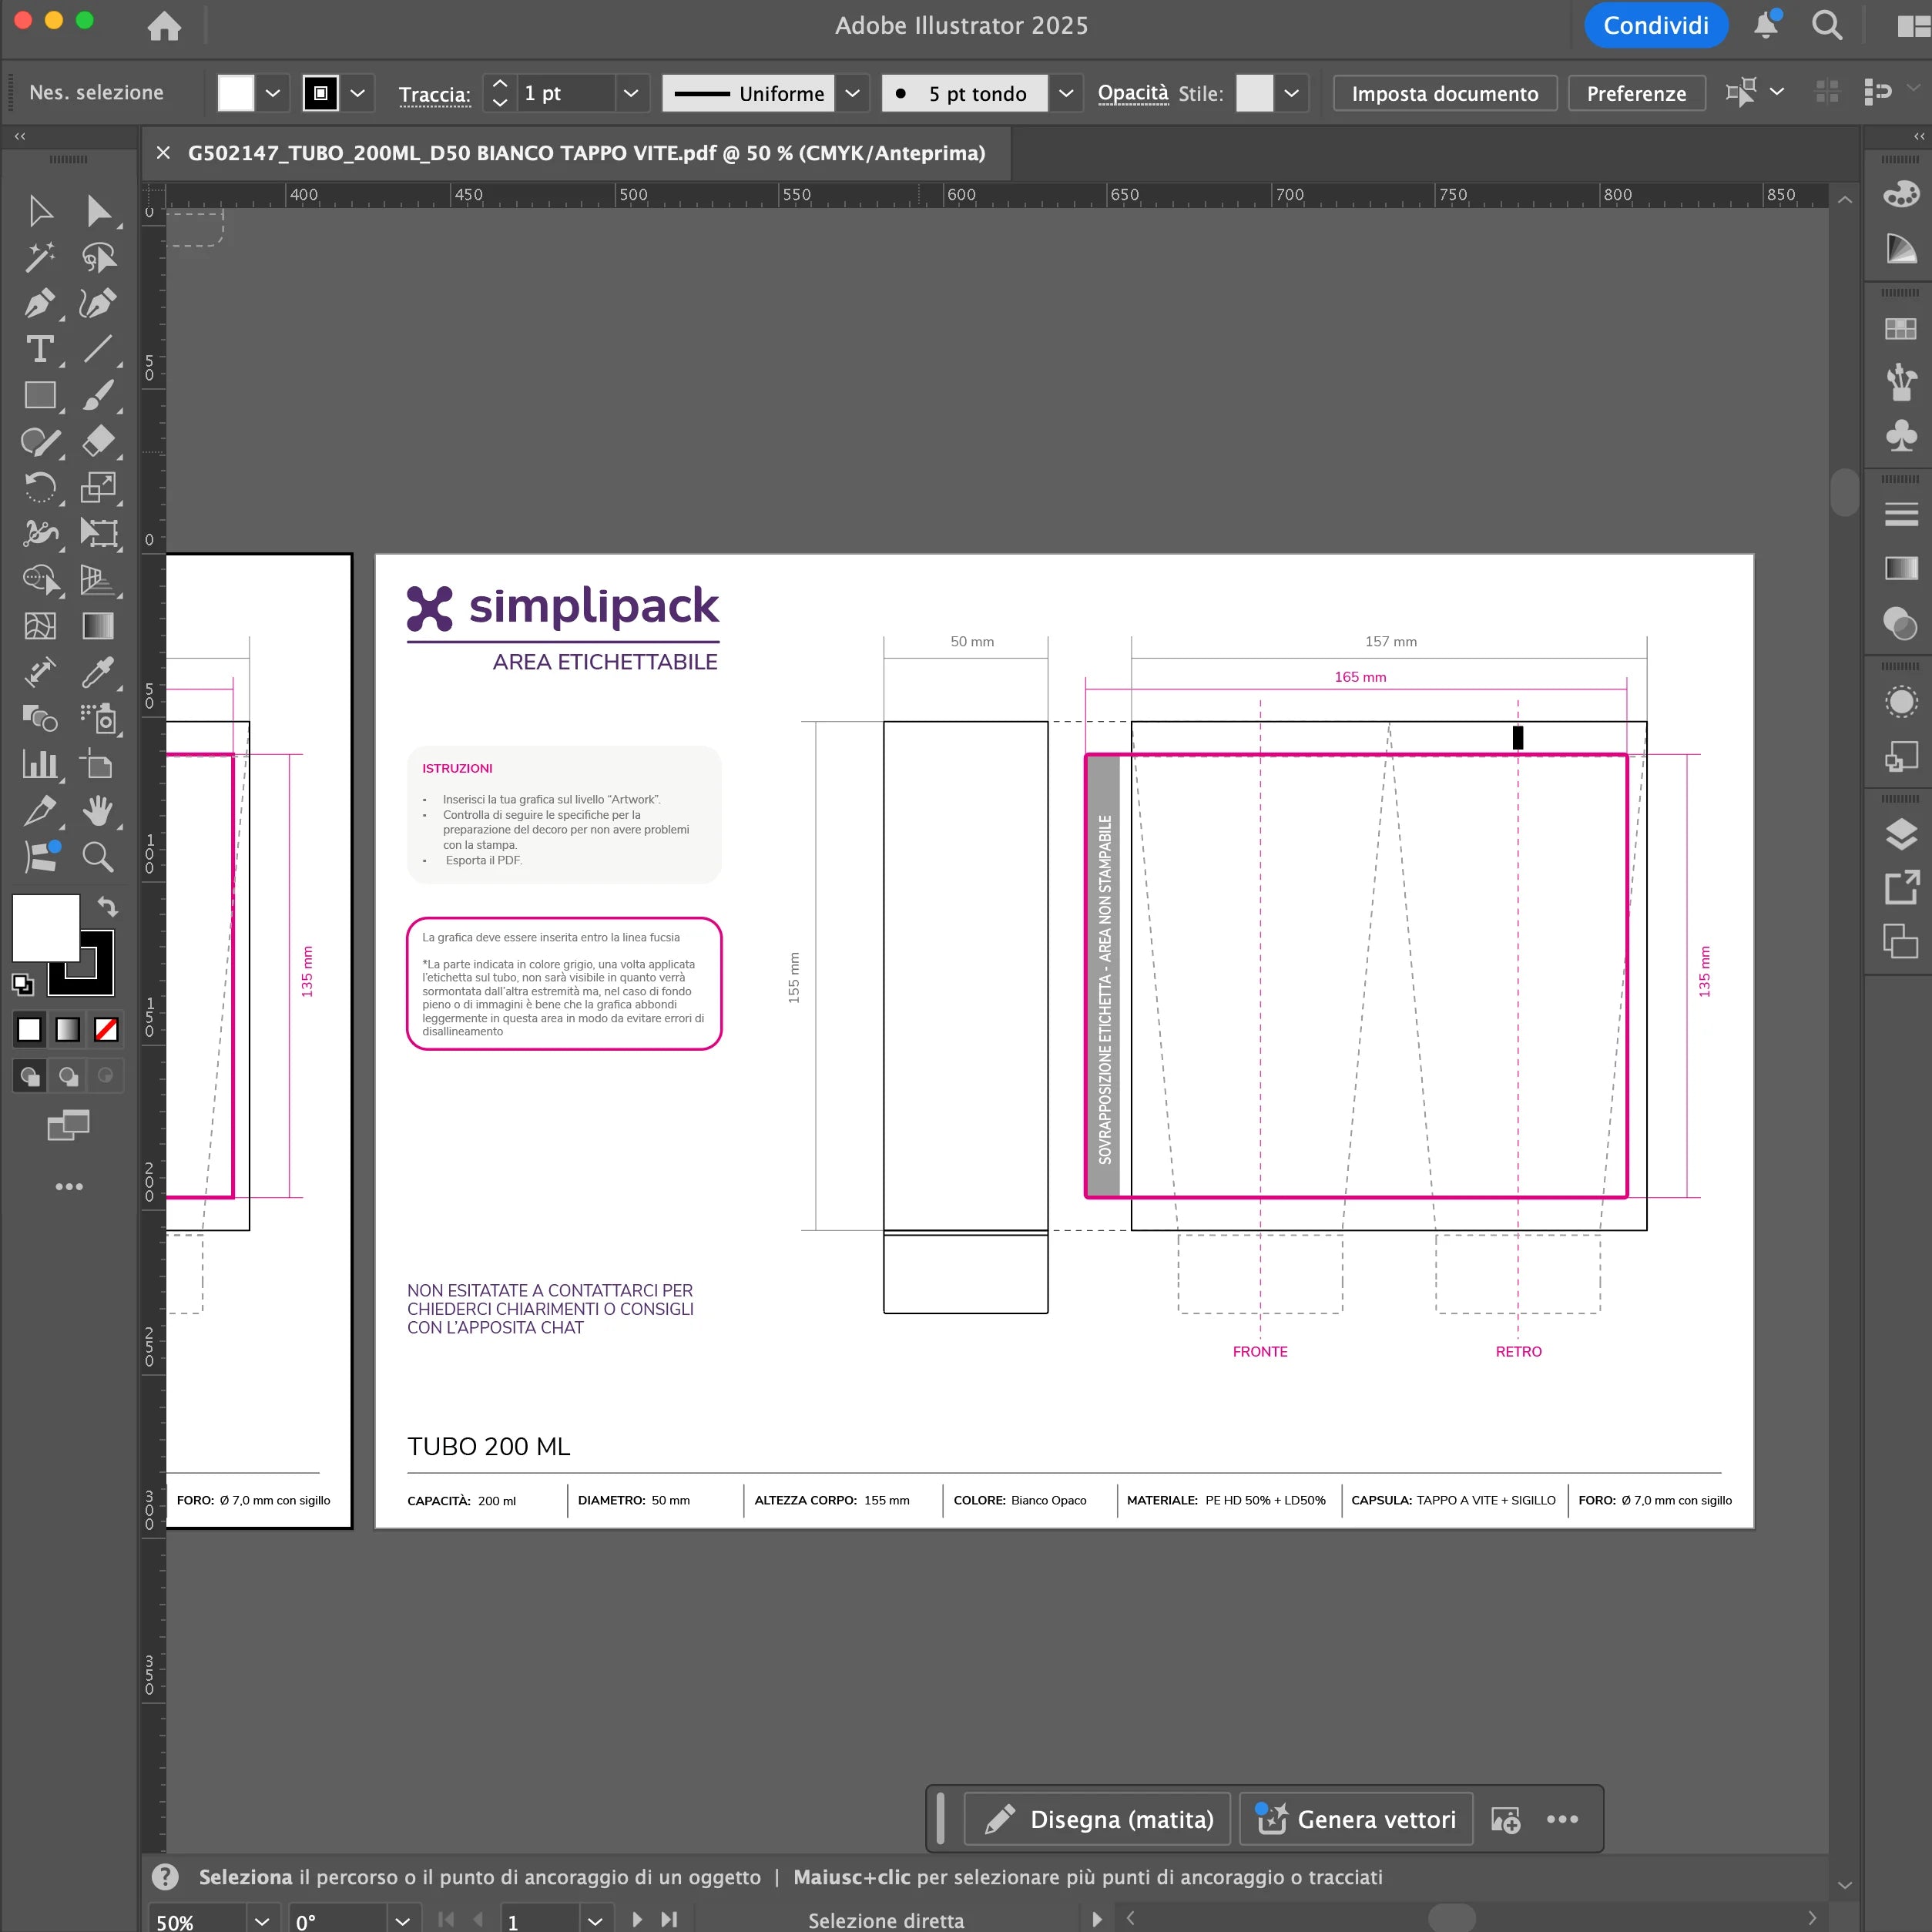Select the Eyedropper tool

(97, 673)
